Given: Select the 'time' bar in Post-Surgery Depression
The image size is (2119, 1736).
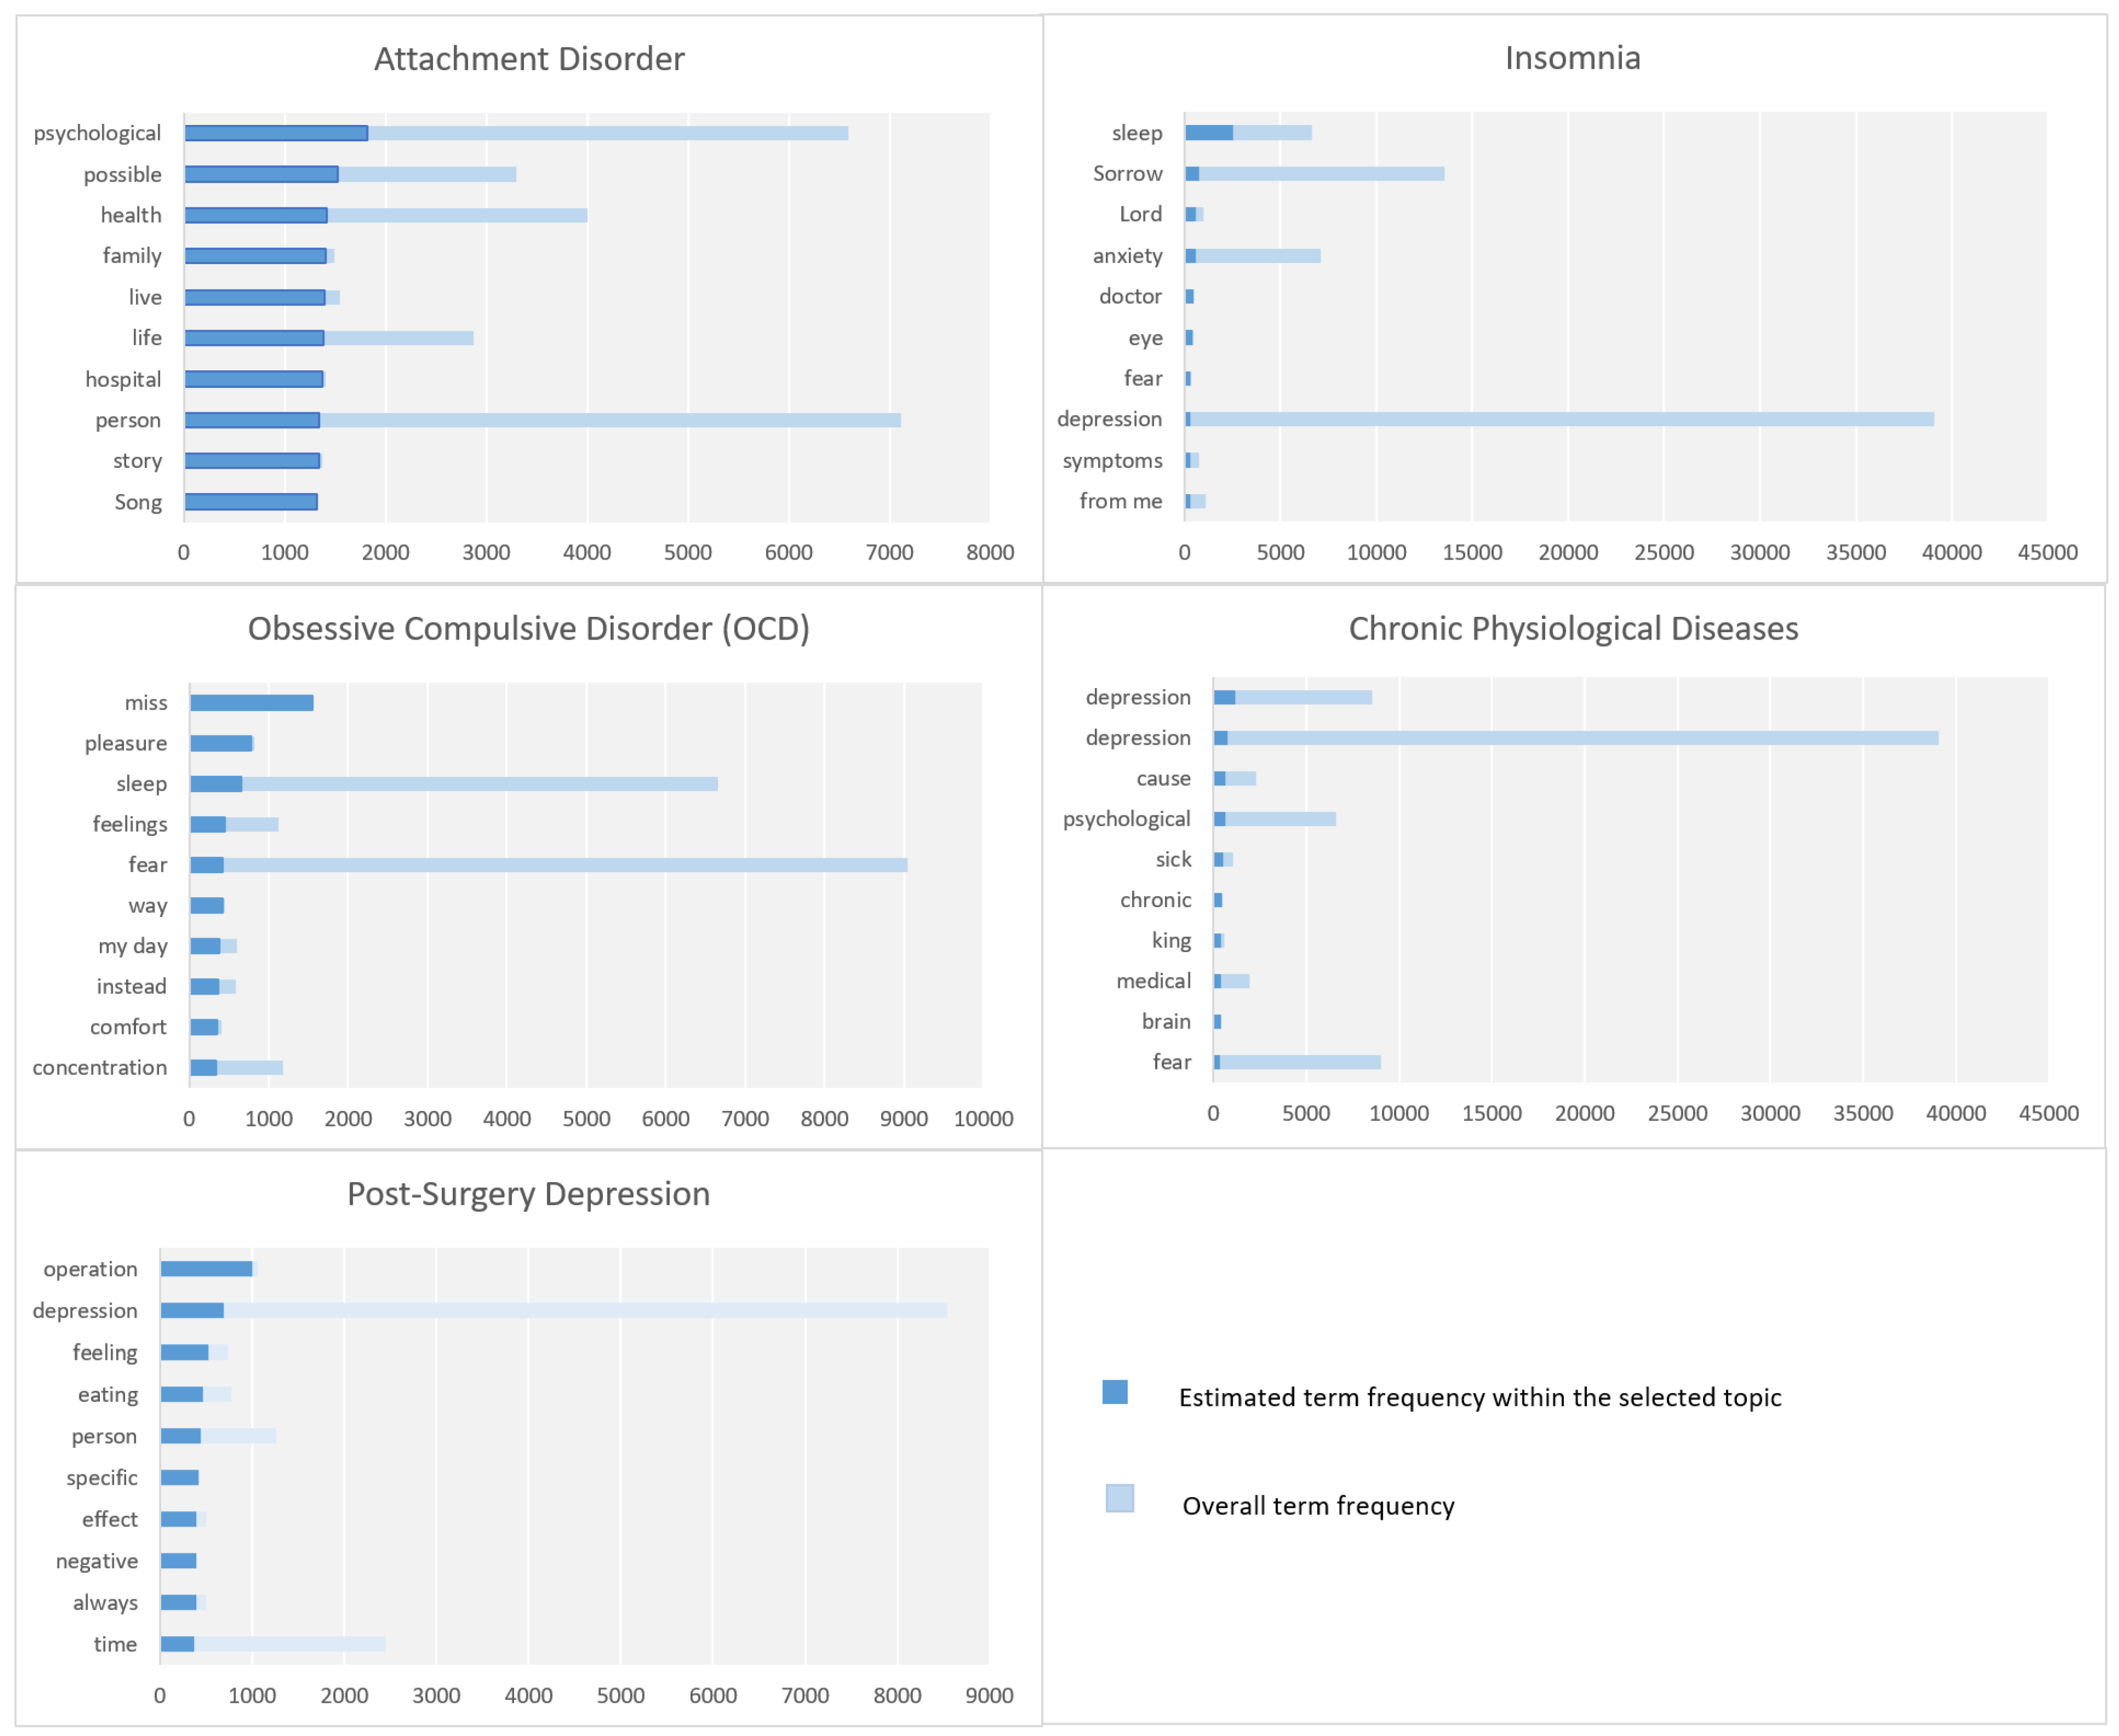Looking at the screenshot, I should click(x=270, y=1643).
